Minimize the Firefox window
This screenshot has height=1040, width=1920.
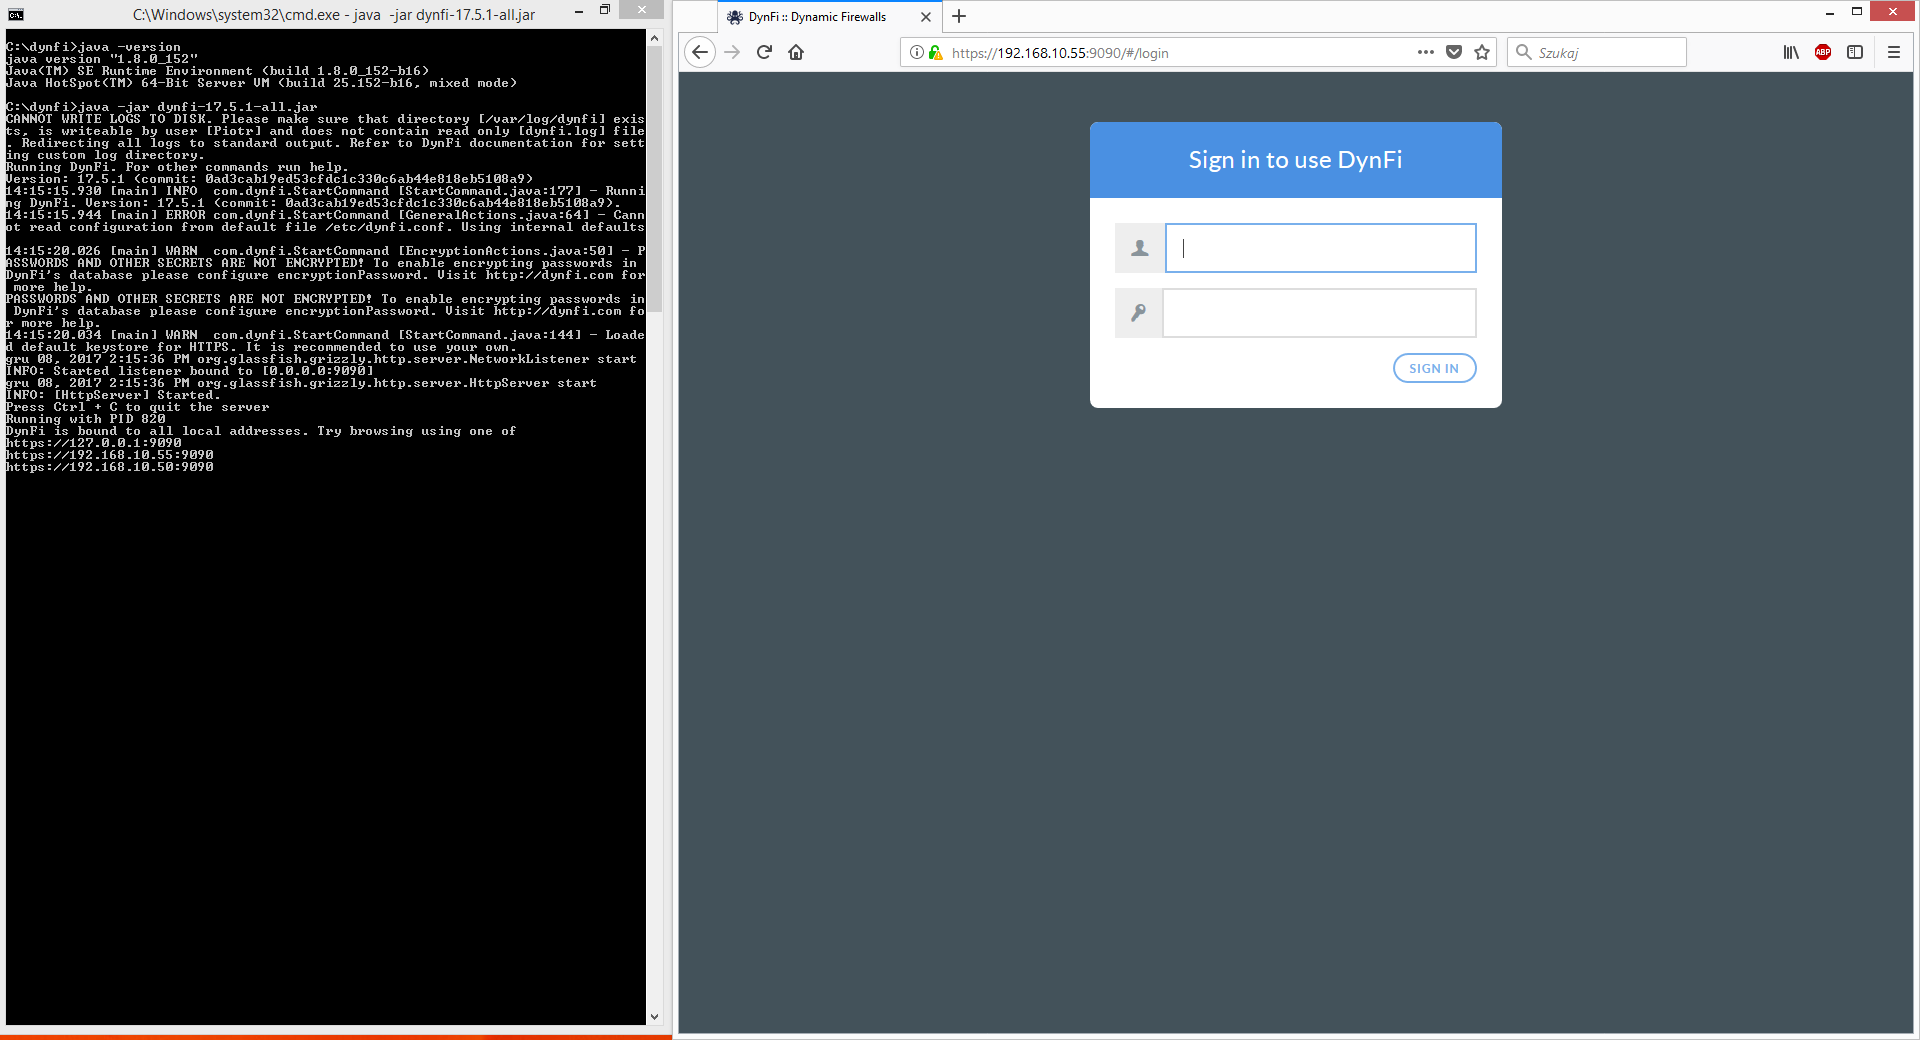point(1829,12)
